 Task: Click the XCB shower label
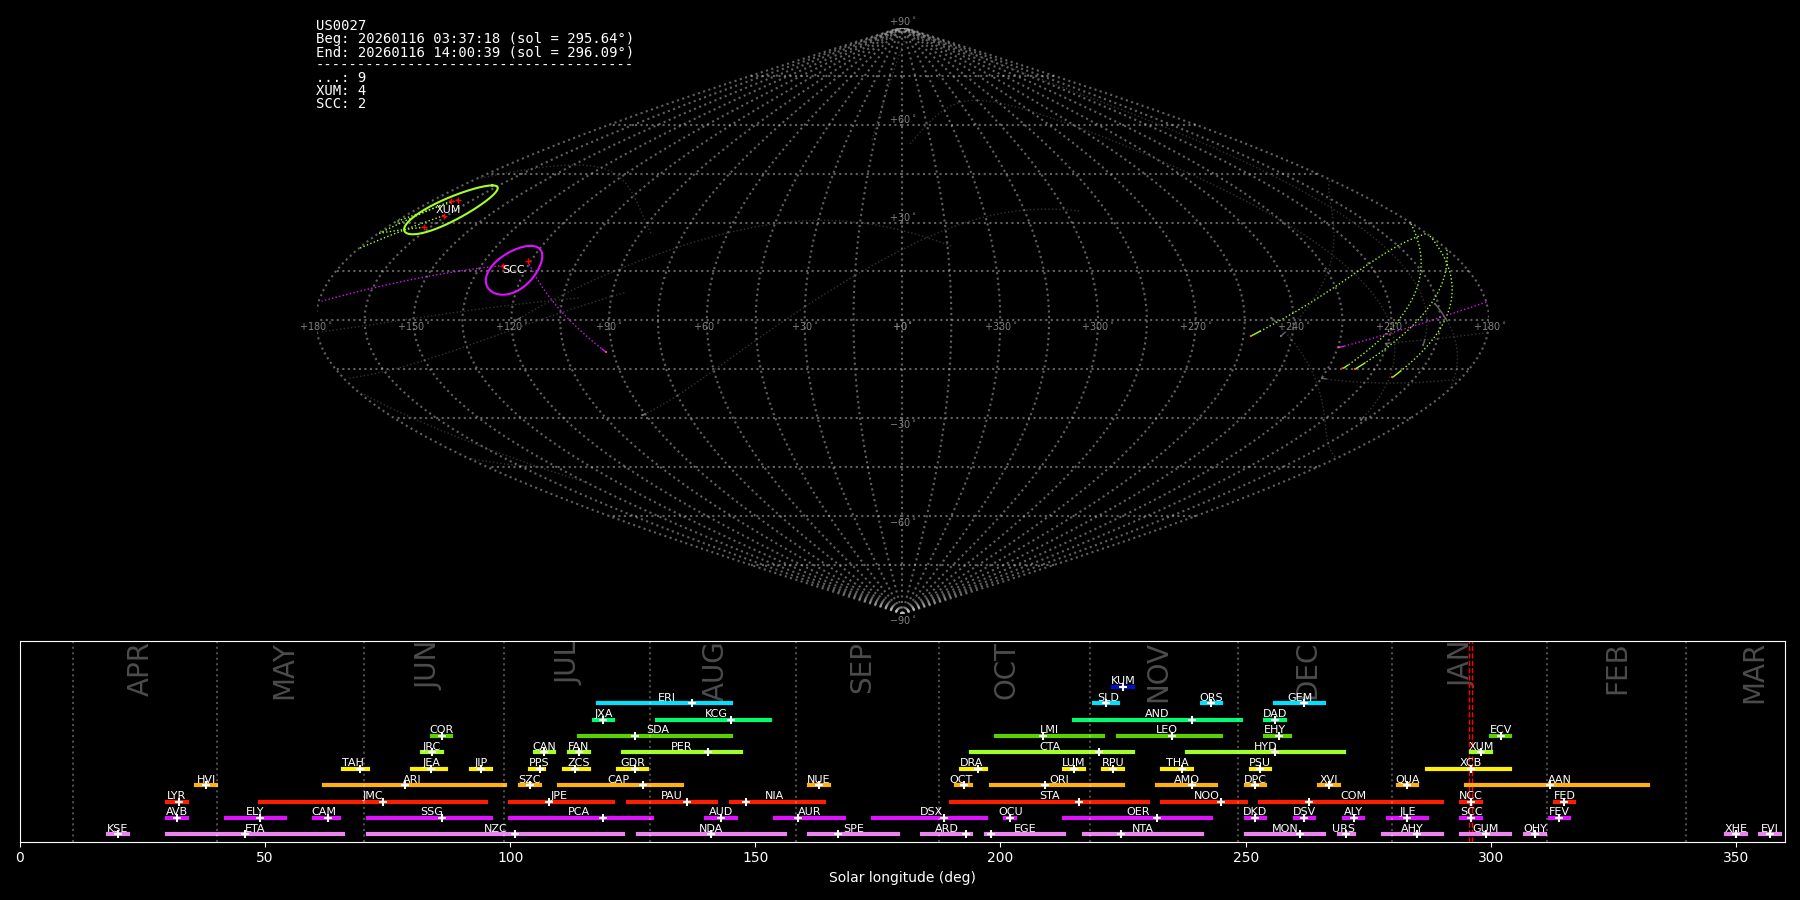pyautogui.click(x=1470, y=763)
